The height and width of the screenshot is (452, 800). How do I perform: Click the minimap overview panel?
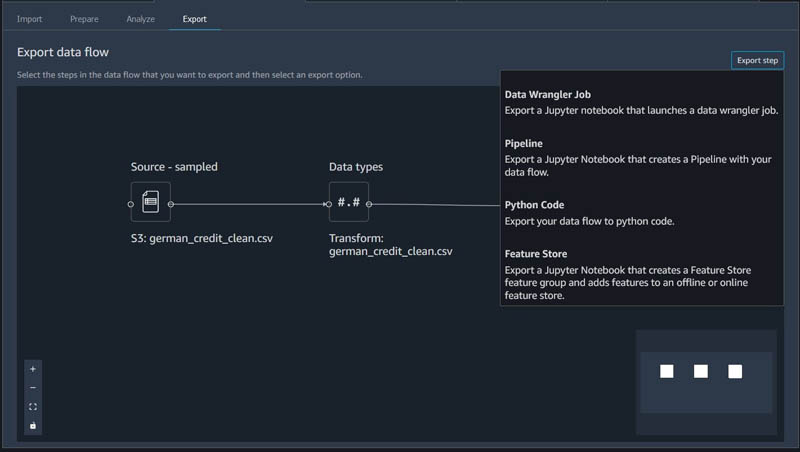tap(706, 382)
